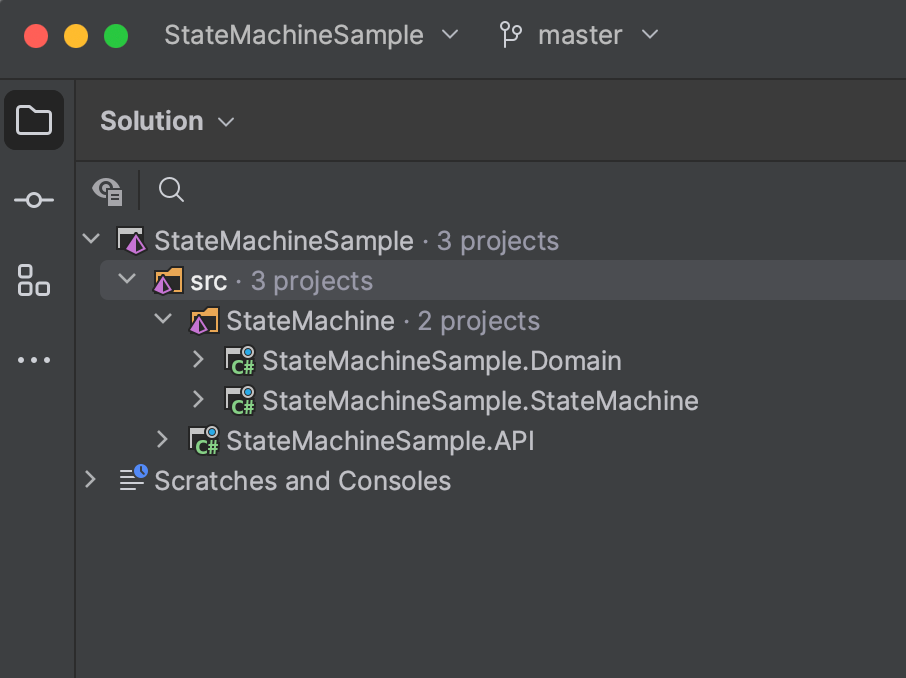906x678 pixels.
Task: Click the StateMachineSample.Domain project icon
Action: click(x=239, y=360)
